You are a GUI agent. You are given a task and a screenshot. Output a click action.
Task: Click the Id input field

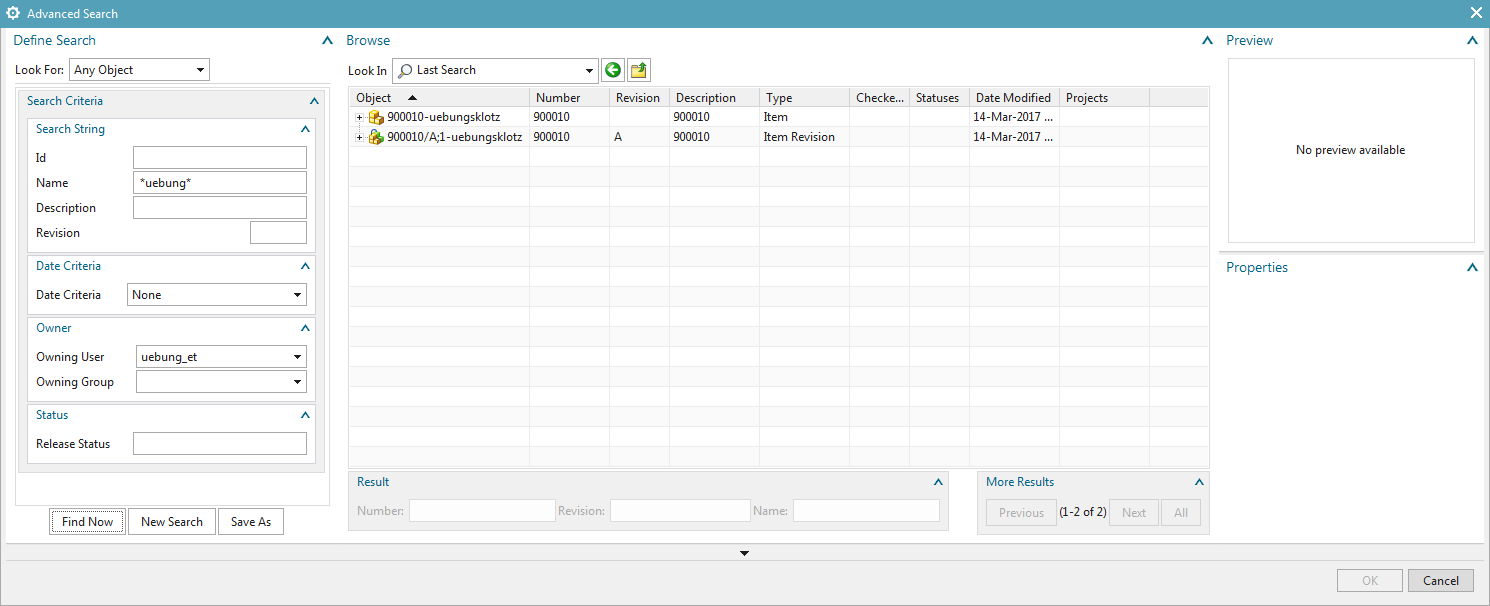(220, 158)
